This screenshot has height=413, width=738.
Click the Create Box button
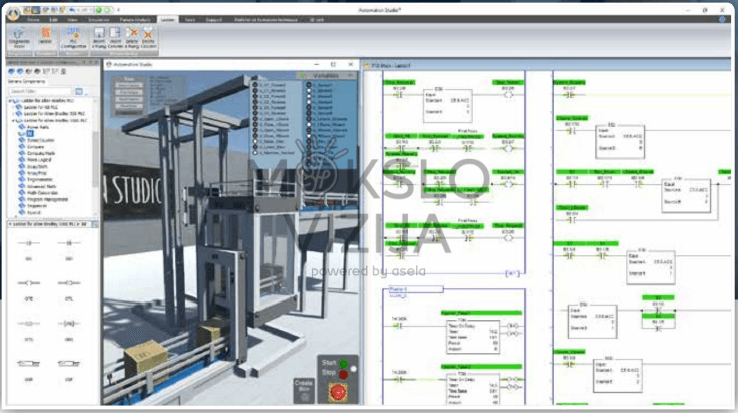(303, 386)
